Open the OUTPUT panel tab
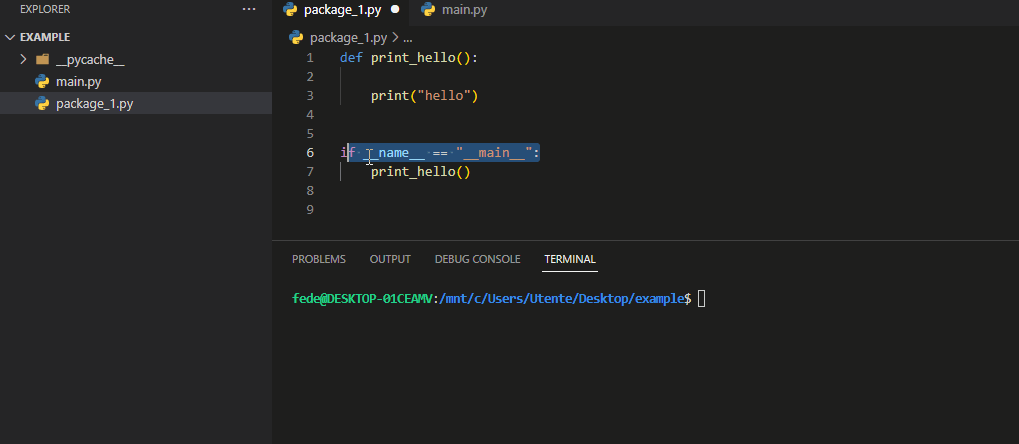1019x444 pixels. pos(390,259)
